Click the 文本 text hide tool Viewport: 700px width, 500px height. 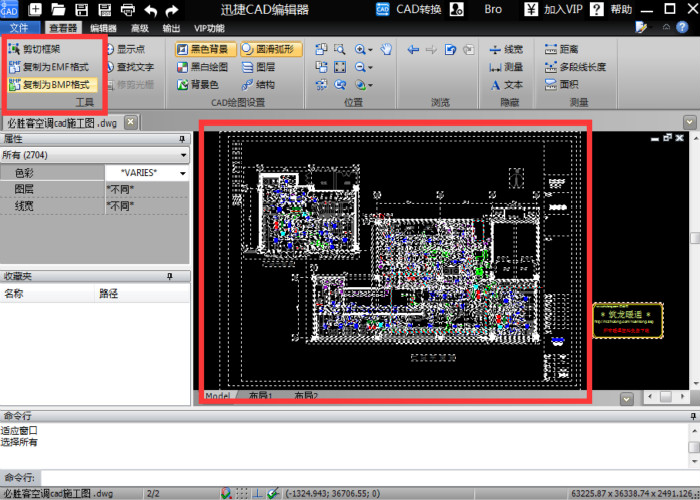pos(506,84)
